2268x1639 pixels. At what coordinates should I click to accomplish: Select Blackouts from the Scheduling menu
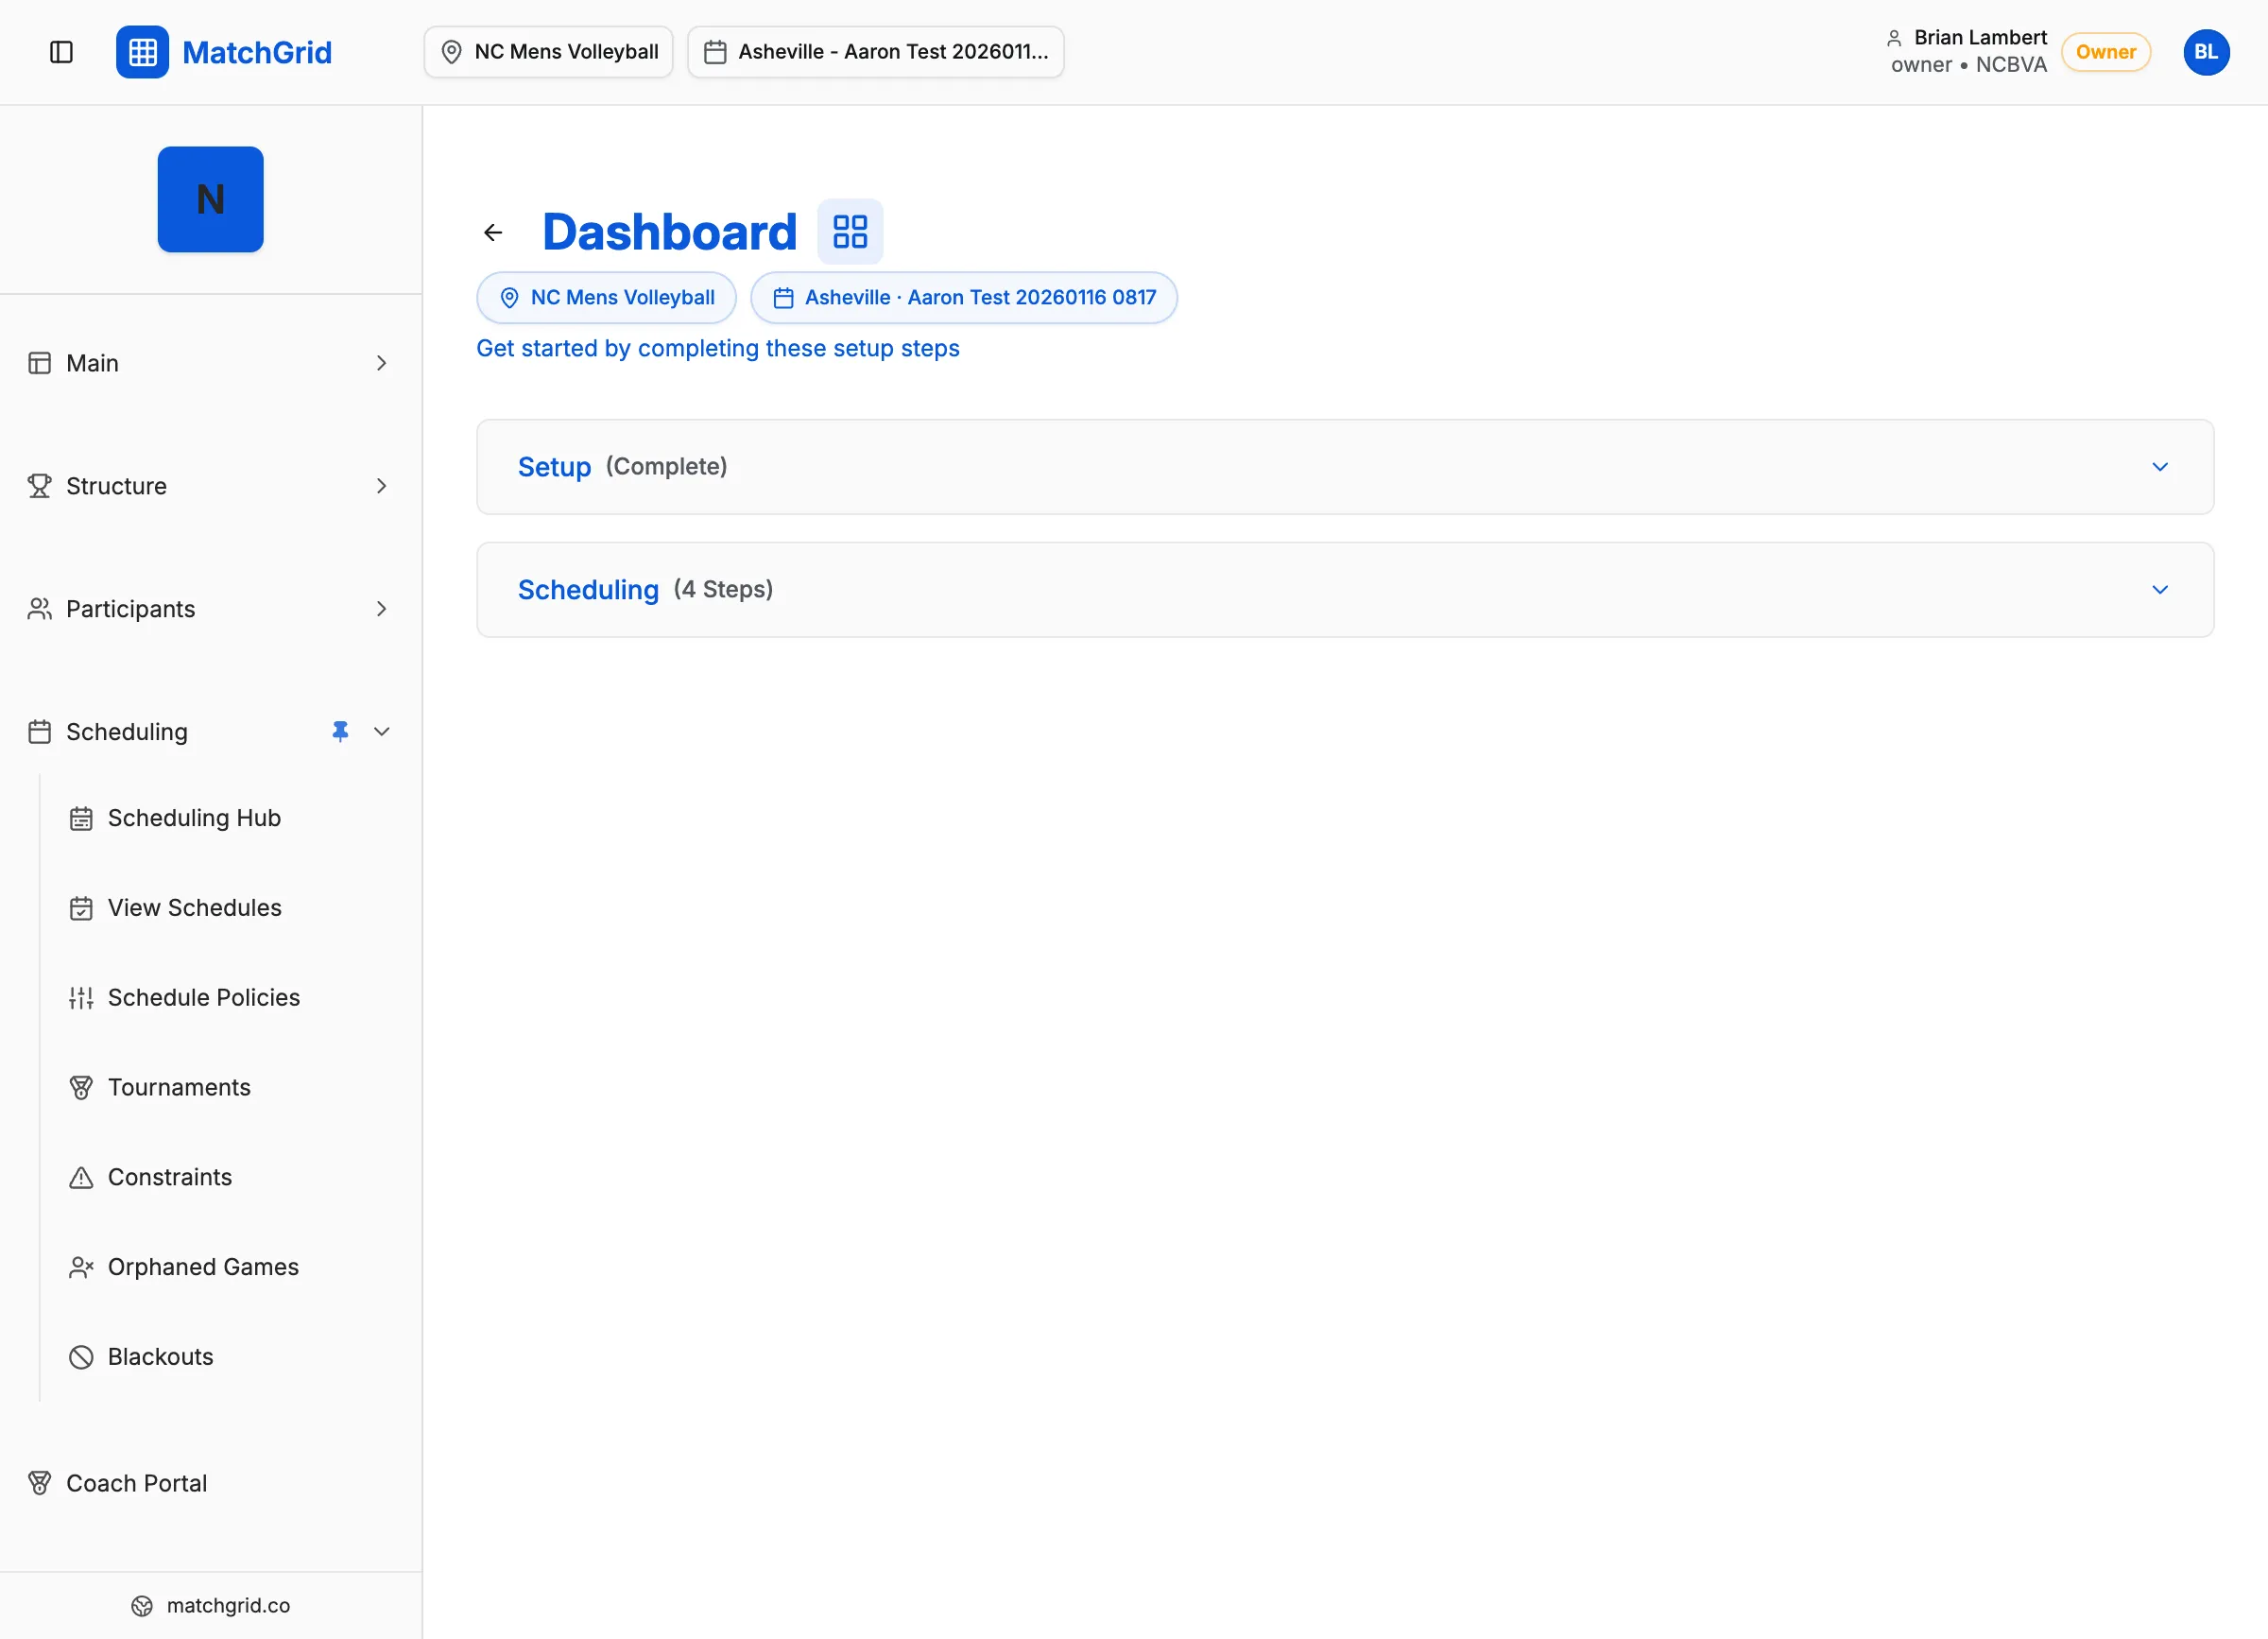[x=160, y=1356]
